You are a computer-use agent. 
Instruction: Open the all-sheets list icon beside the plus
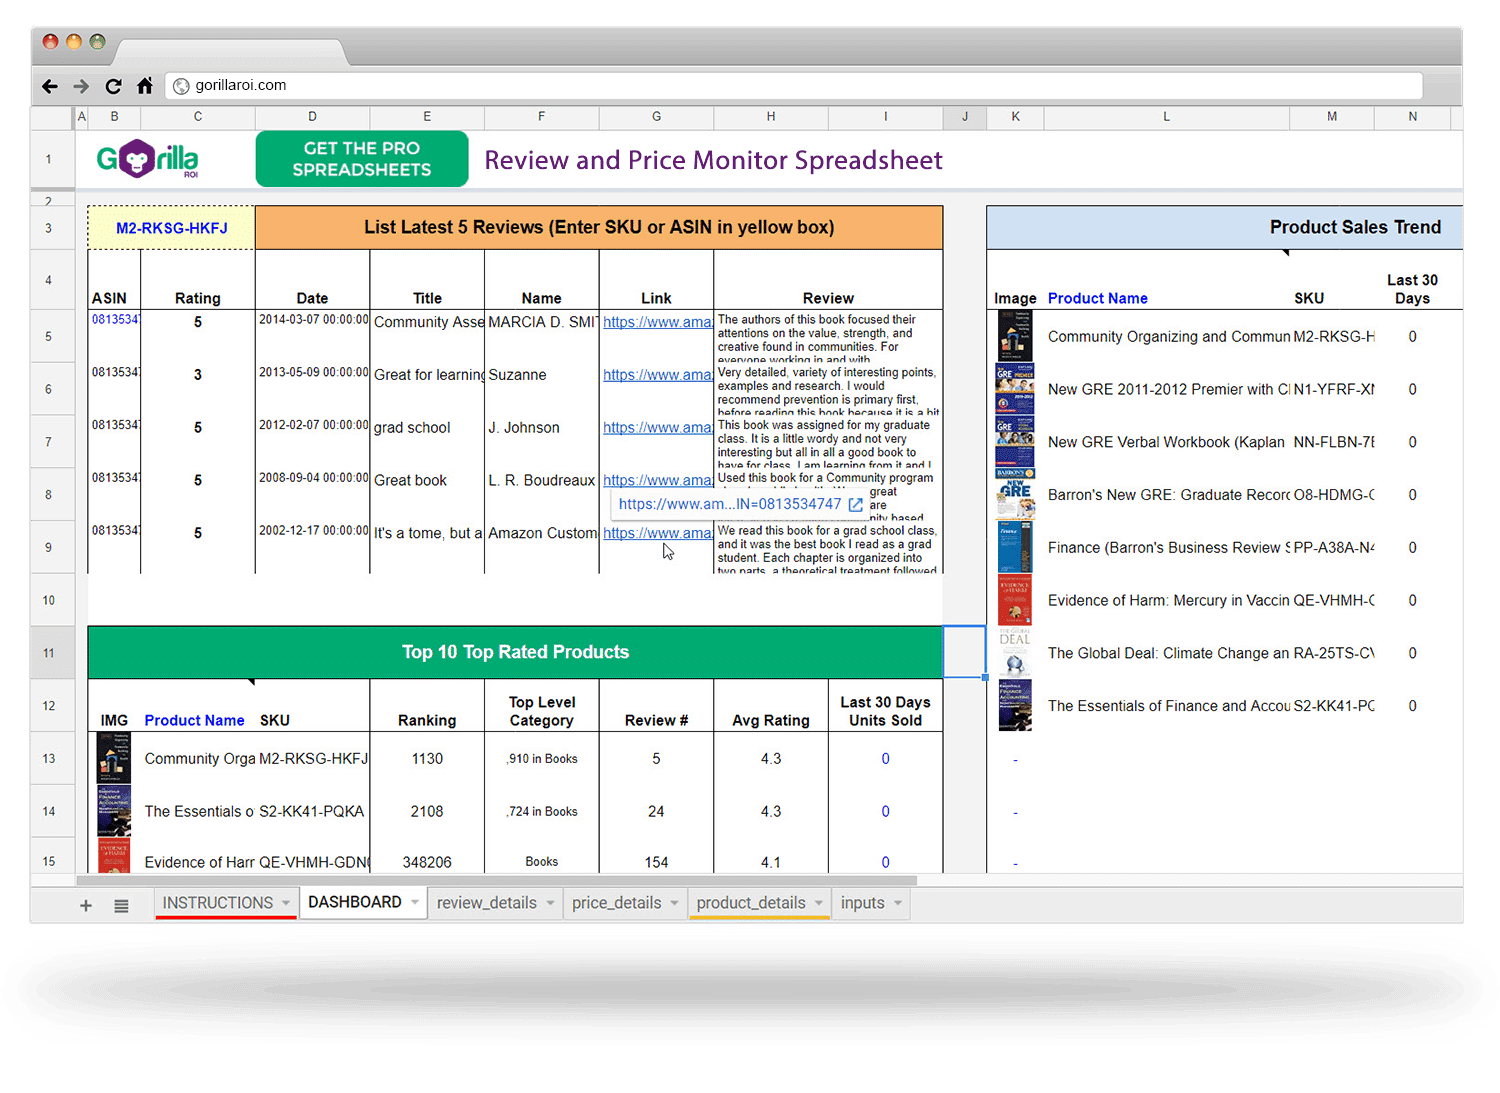tap(121, 904)
